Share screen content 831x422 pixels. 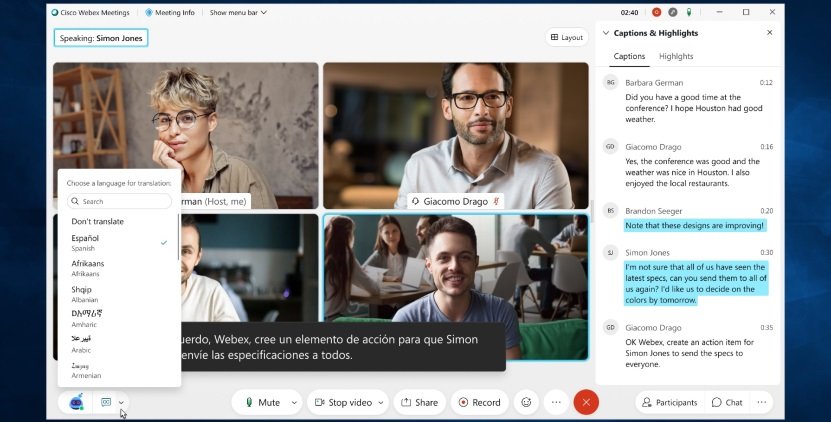click(419, 402)
